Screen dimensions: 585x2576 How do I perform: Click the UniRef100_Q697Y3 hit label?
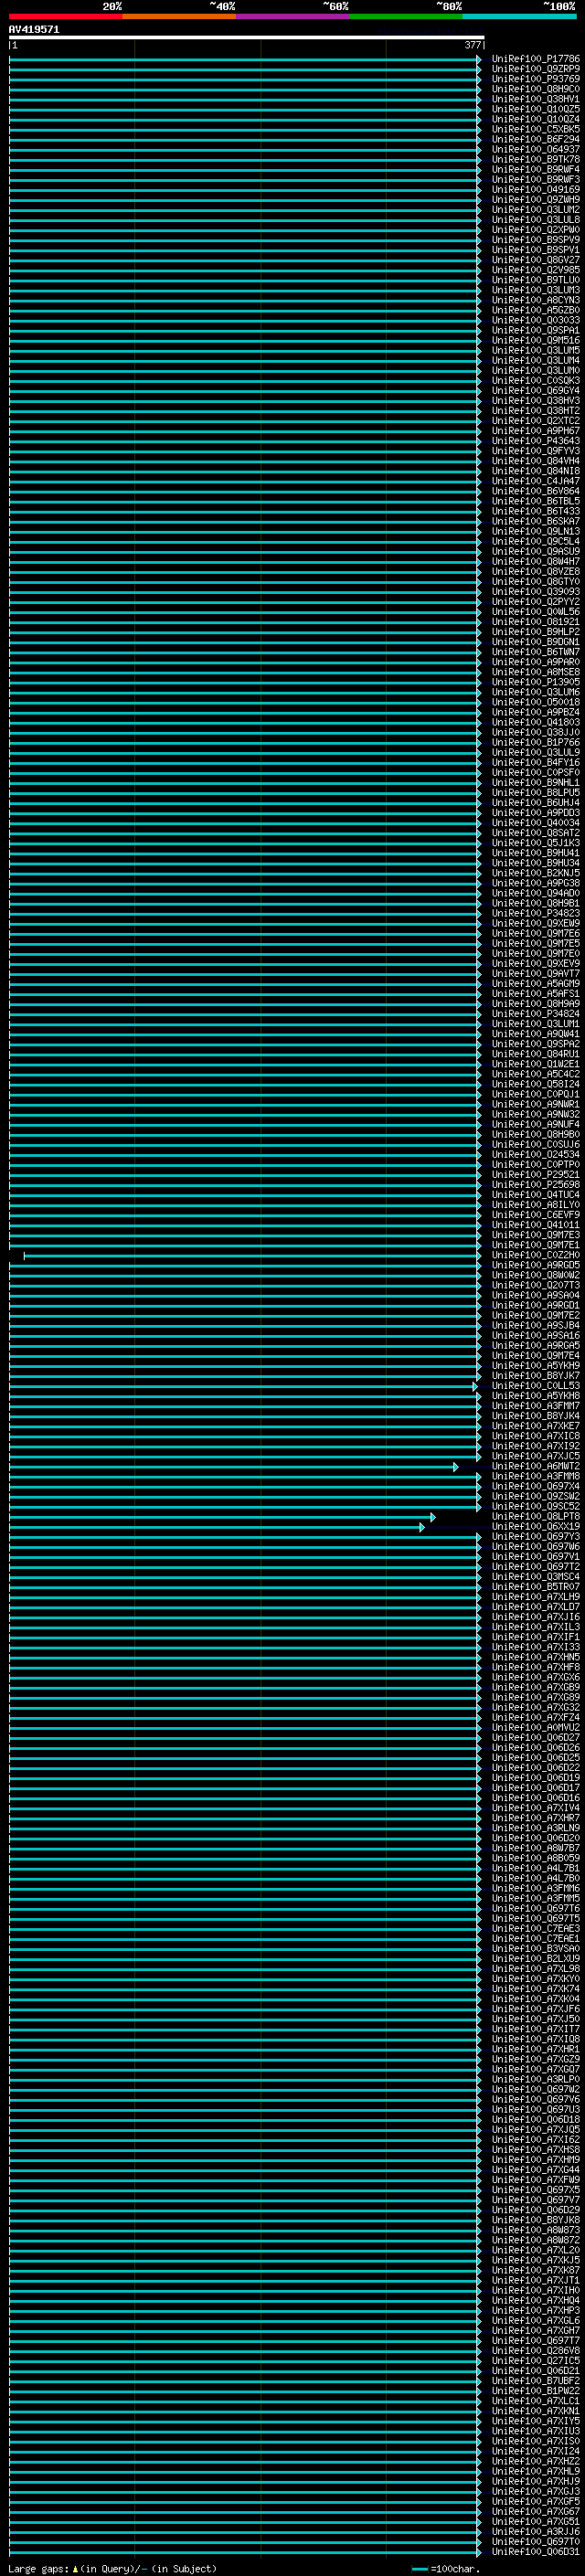pos(536,1537)
